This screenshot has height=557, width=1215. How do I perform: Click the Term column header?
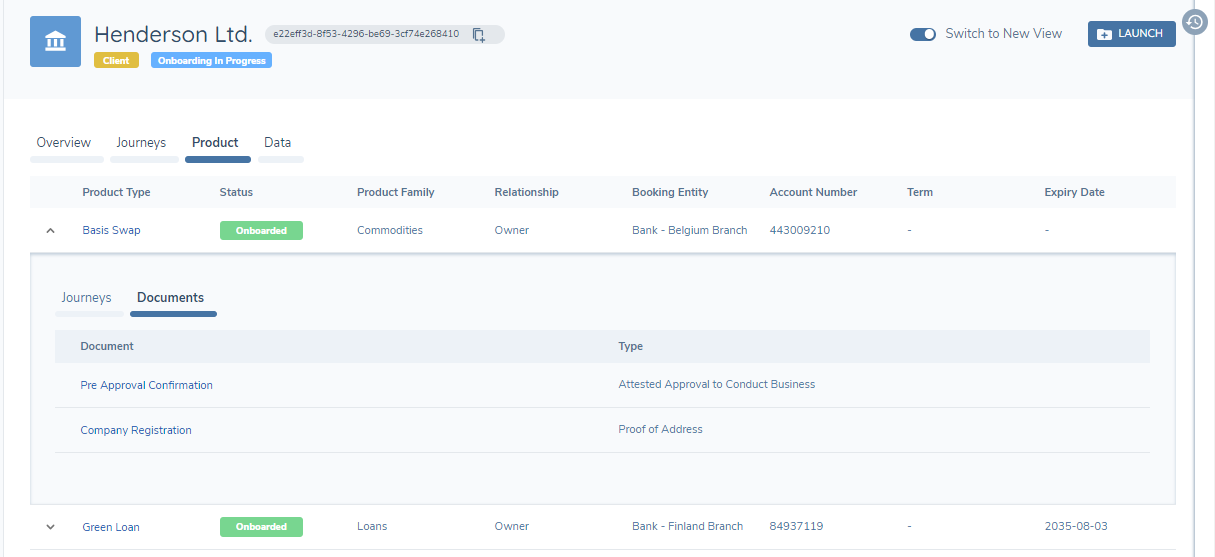click(x=920, y=192)
